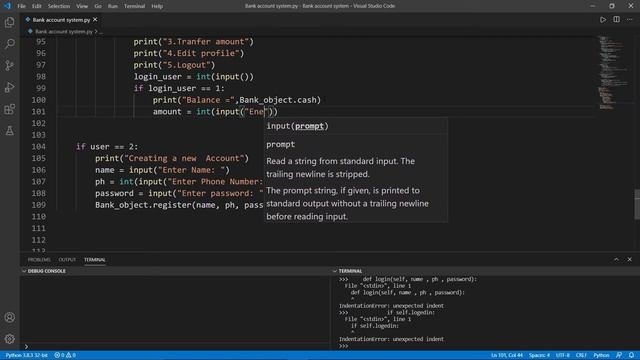Click the input(prompt) signature hint
640x360 pixels.
click(x=297, y=126)
